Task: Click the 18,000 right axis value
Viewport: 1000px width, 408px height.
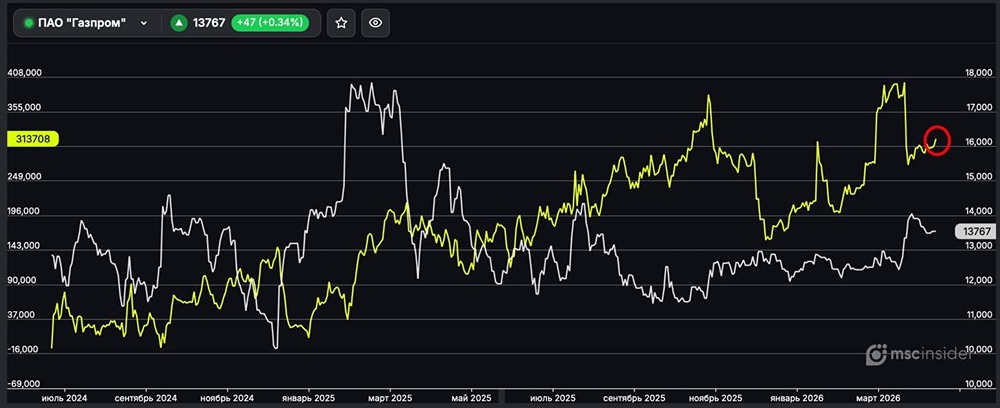Action: [978, 73]
